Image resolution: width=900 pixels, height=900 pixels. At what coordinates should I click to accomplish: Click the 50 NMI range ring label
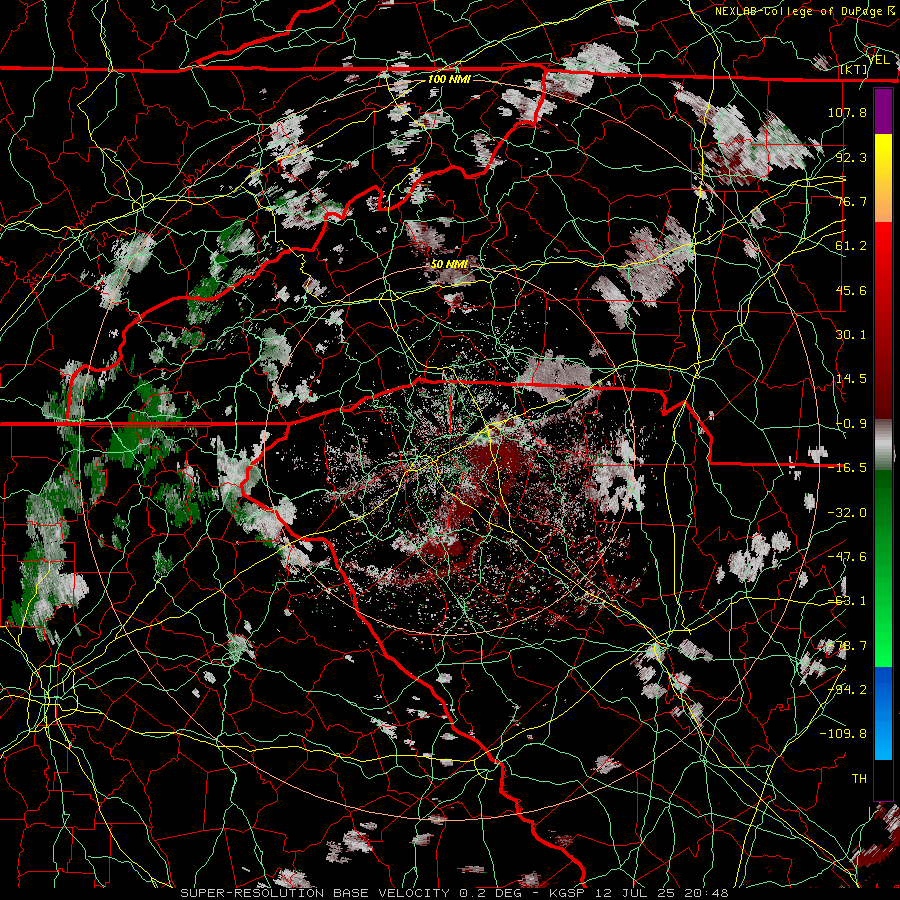click(449, 265)
